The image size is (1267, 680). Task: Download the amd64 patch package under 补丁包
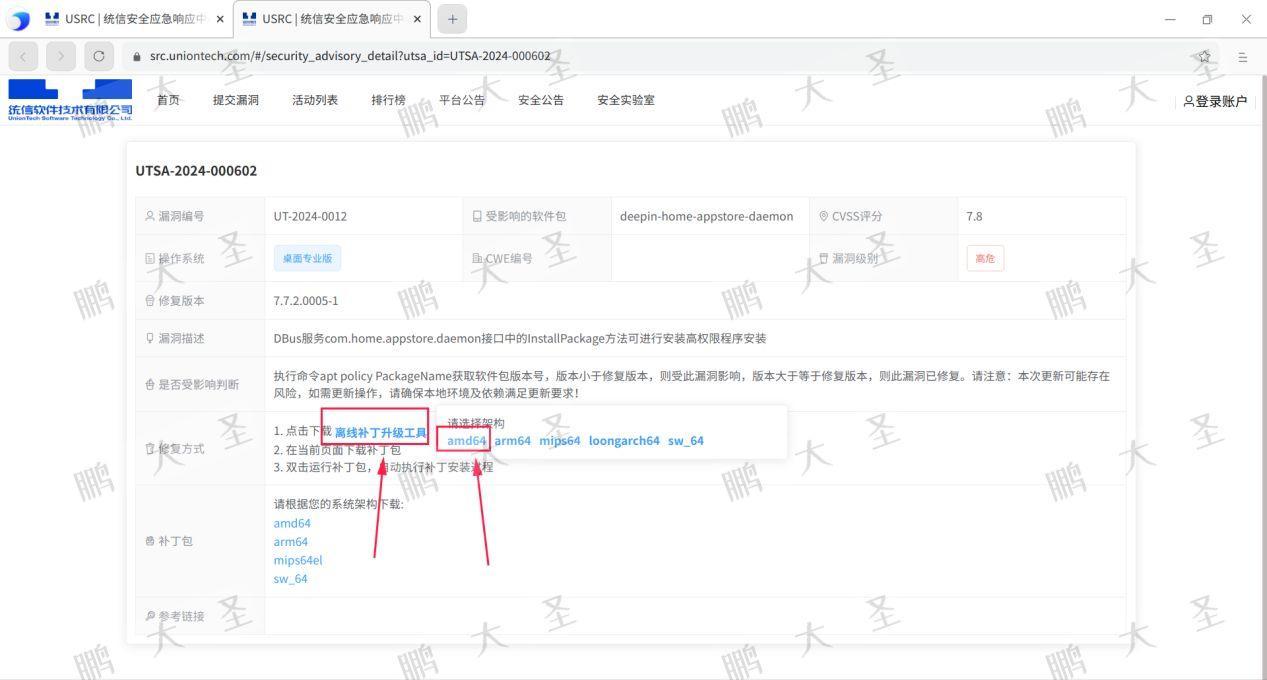(292, 523)
